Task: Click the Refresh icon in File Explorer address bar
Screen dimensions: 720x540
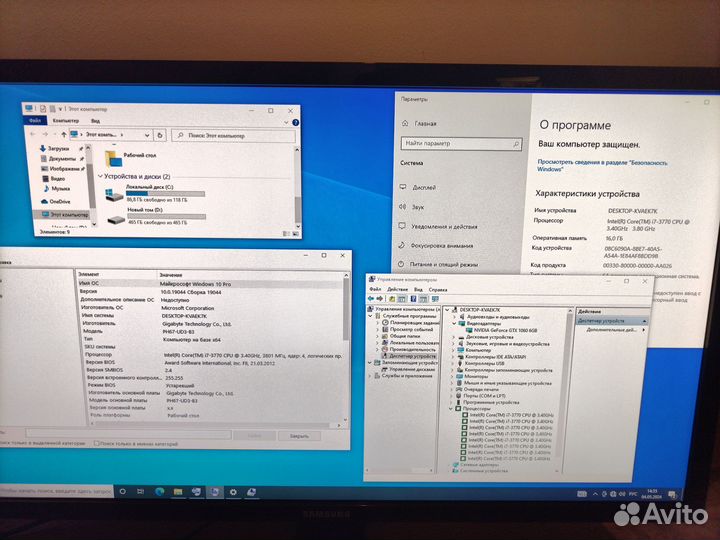Action: (160, 135)
